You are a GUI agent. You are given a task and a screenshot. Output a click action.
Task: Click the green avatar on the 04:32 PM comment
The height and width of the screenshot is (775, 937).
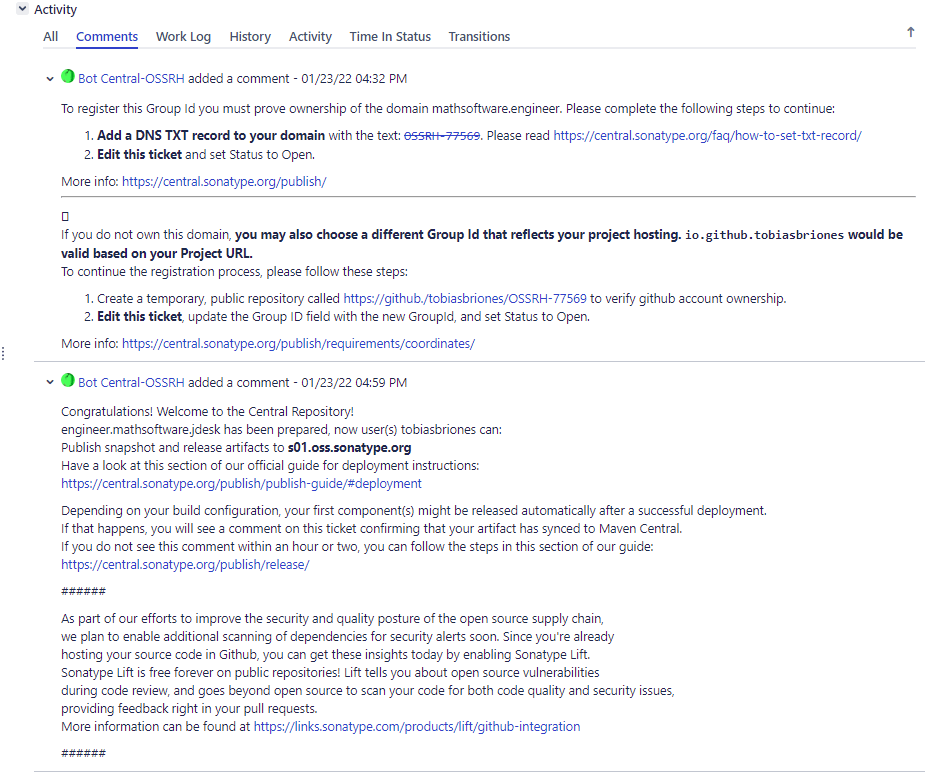pyautogui.click(x=68, y=76)
